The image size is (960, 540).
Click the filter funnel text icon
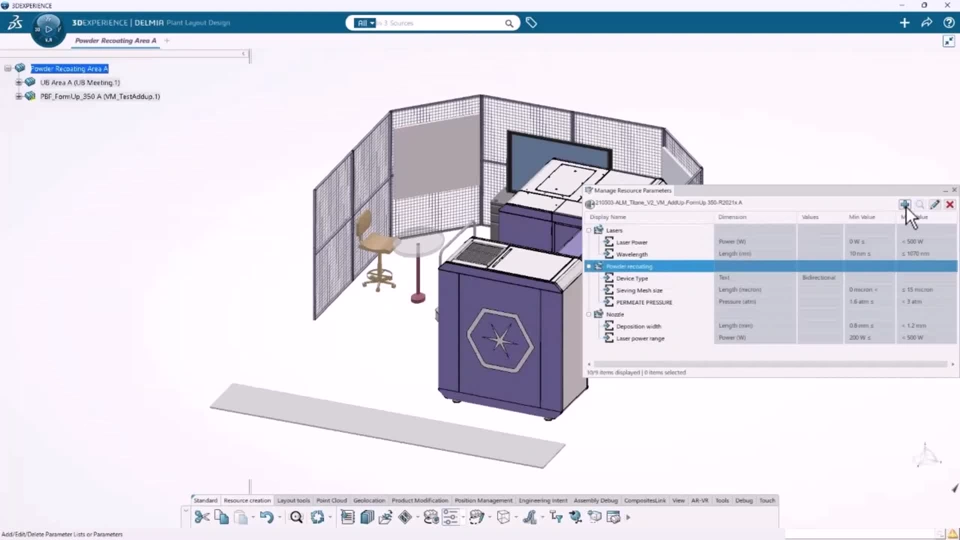click(556, 517)
